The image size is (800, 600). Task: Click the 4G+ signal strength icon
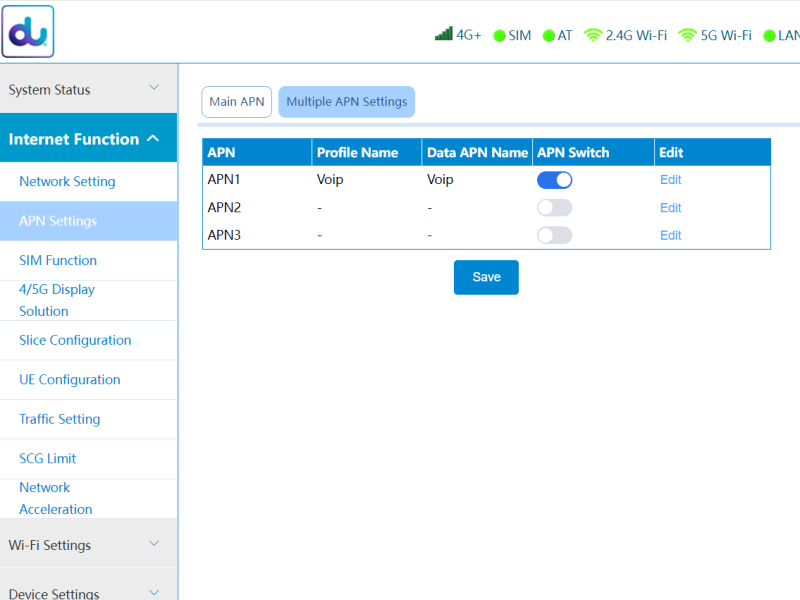(x=443, y=35)
